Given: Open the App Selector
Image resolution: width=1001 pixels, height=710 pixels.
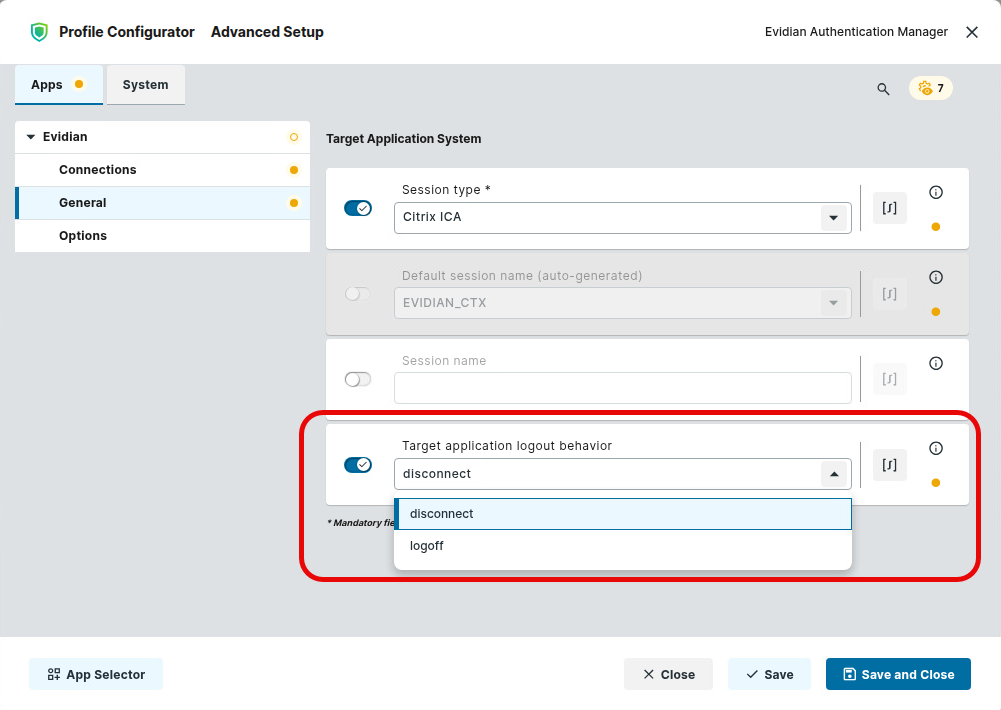Looking at the screenshot, I should pos(96,674).
